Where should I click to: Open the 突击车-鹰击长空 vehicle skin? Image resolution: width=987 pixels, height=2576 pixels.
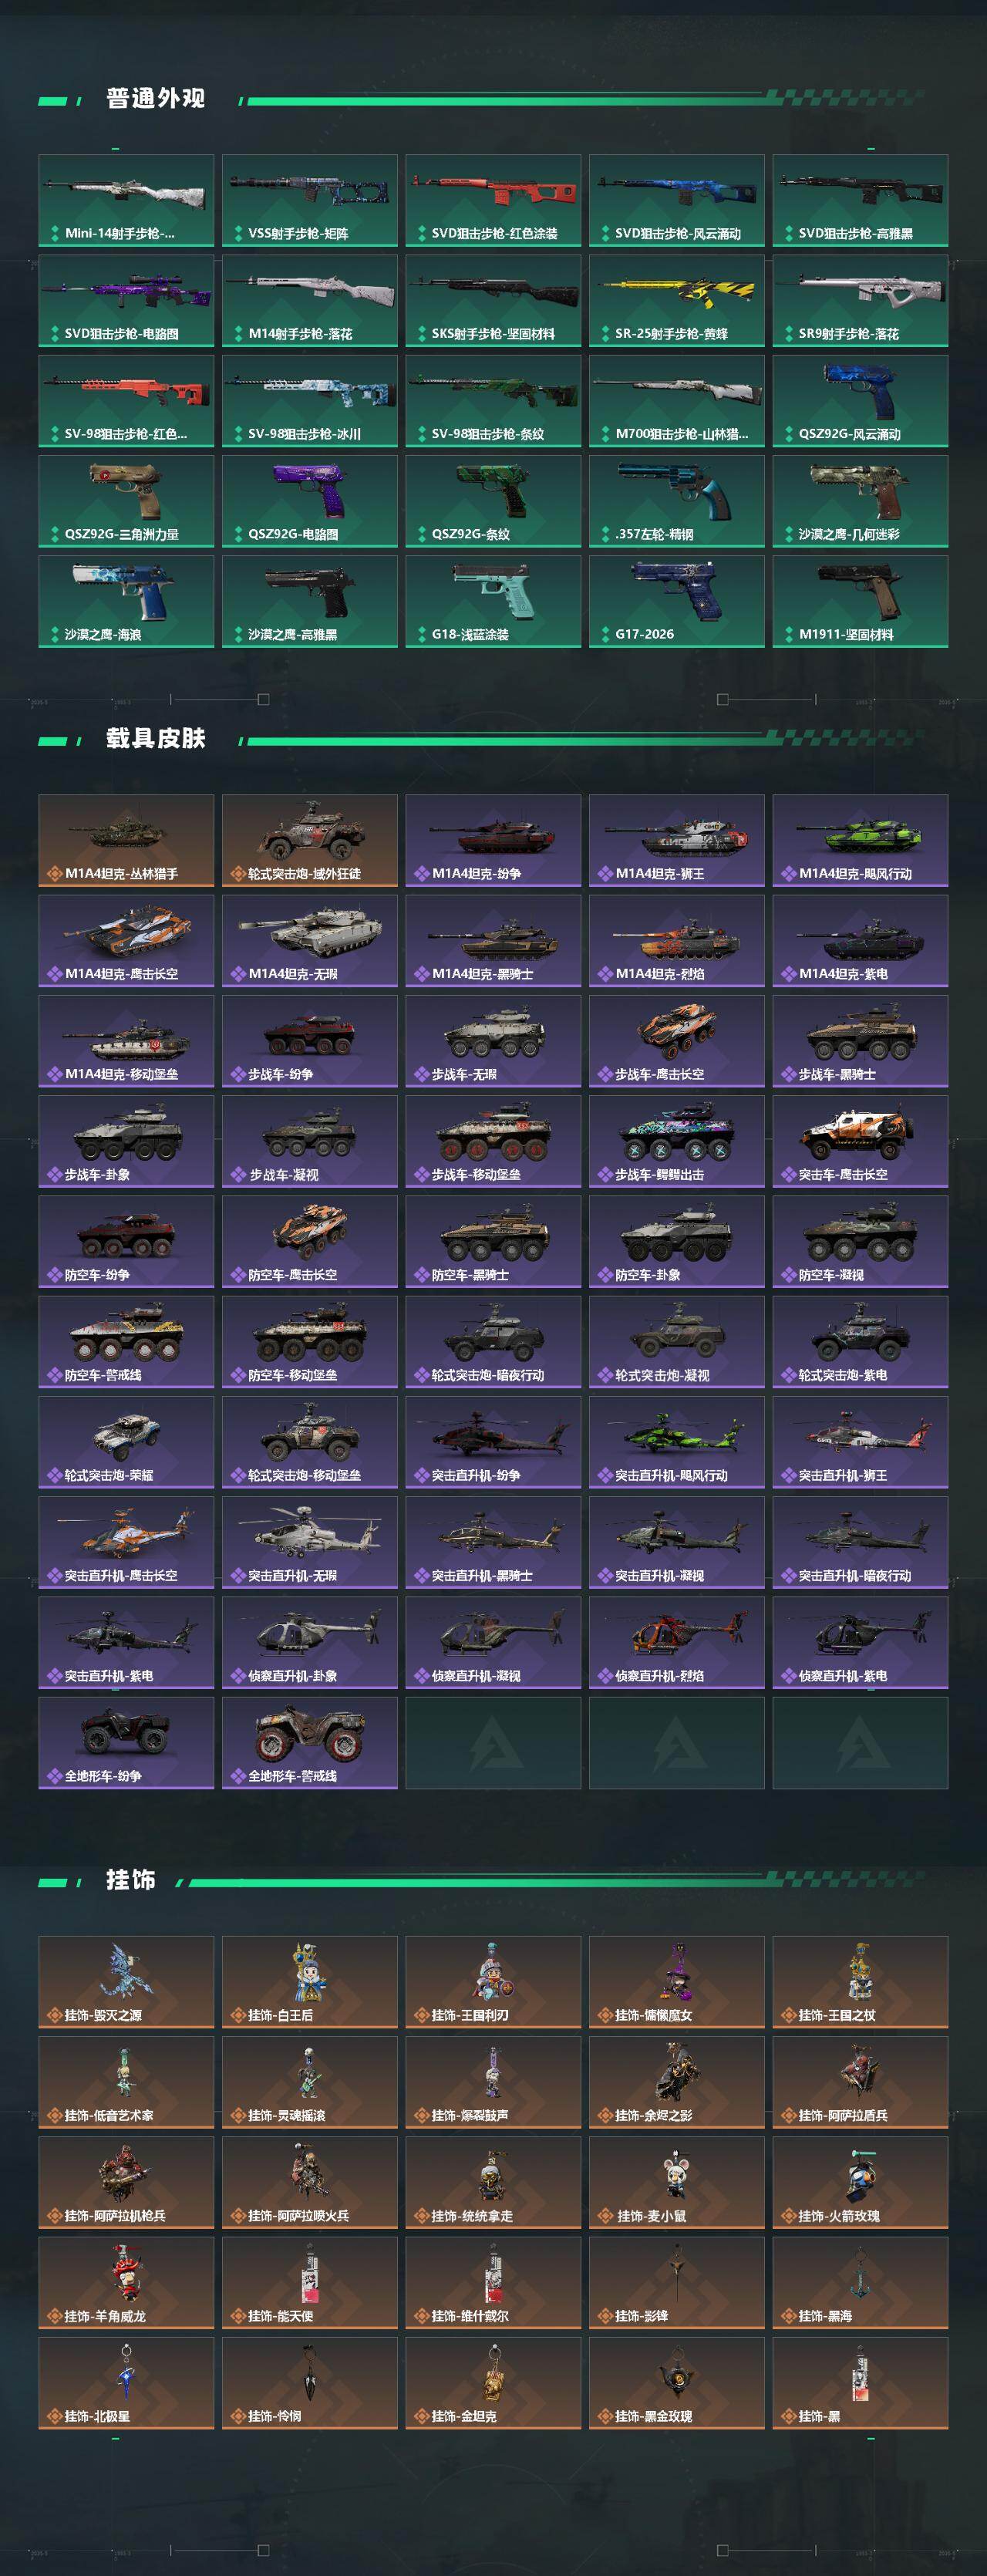click(x=860, y=1142)
